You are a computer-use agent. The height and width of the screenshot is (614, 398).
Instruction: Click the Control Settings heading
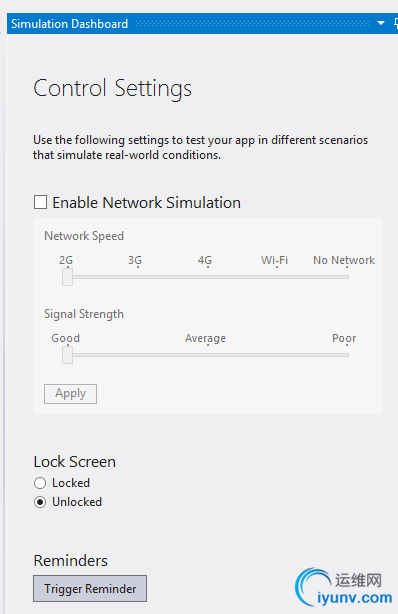[x=112, y=88]
